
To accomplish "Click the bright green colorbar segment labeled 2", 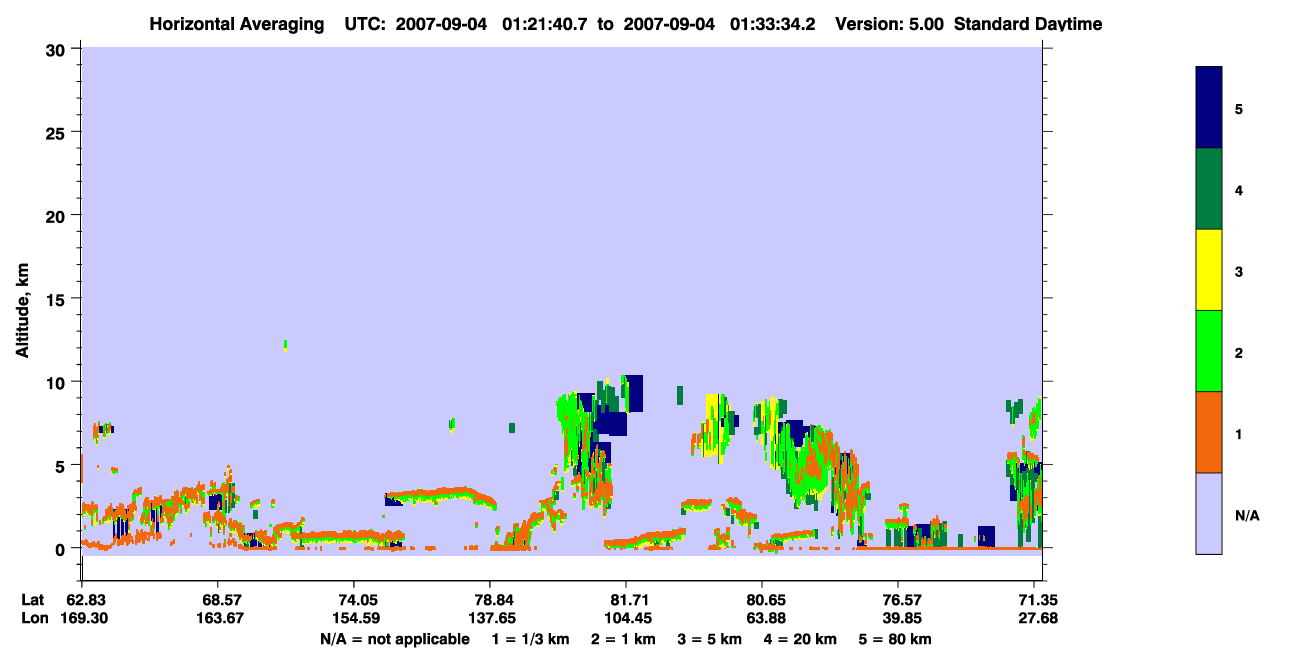I will pos(1208,351).
